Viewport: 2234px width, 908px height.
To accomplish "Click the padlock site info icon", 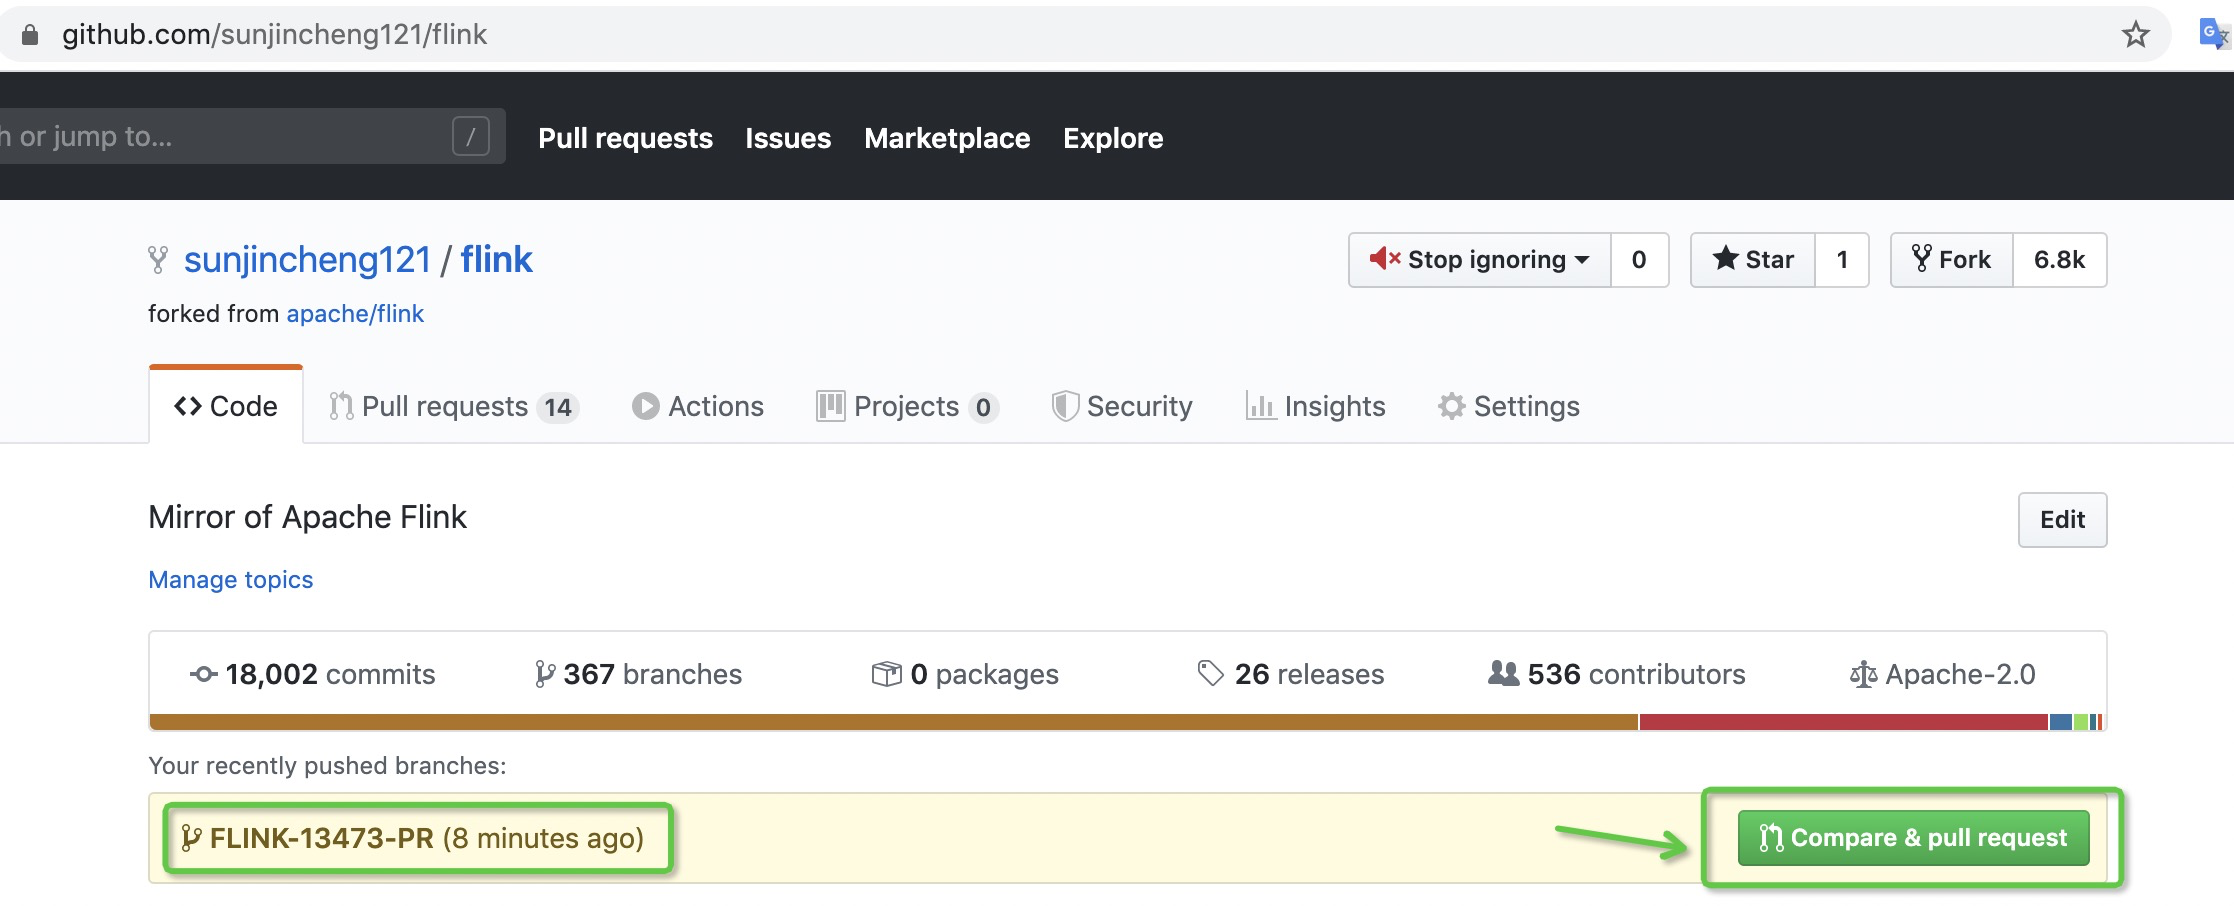I will 30,35.
